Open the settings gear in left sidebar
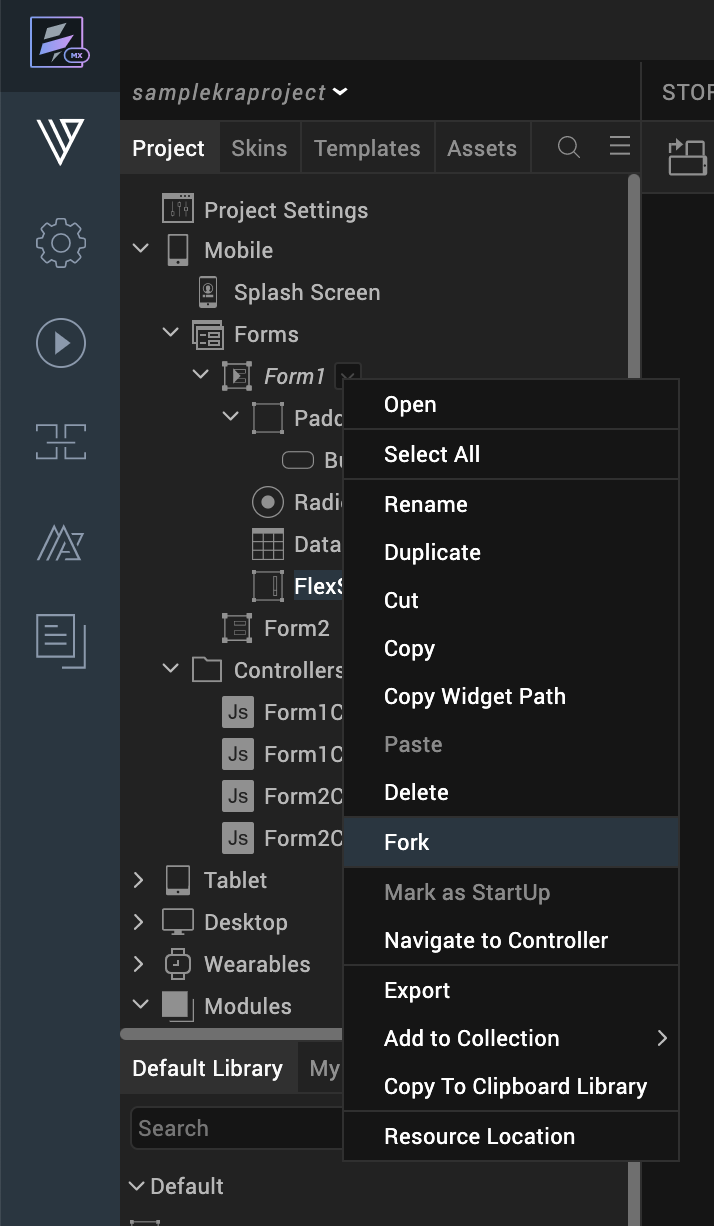This screenshot has height=1226, width=714. pyautogui.click(x=60, y=243)
